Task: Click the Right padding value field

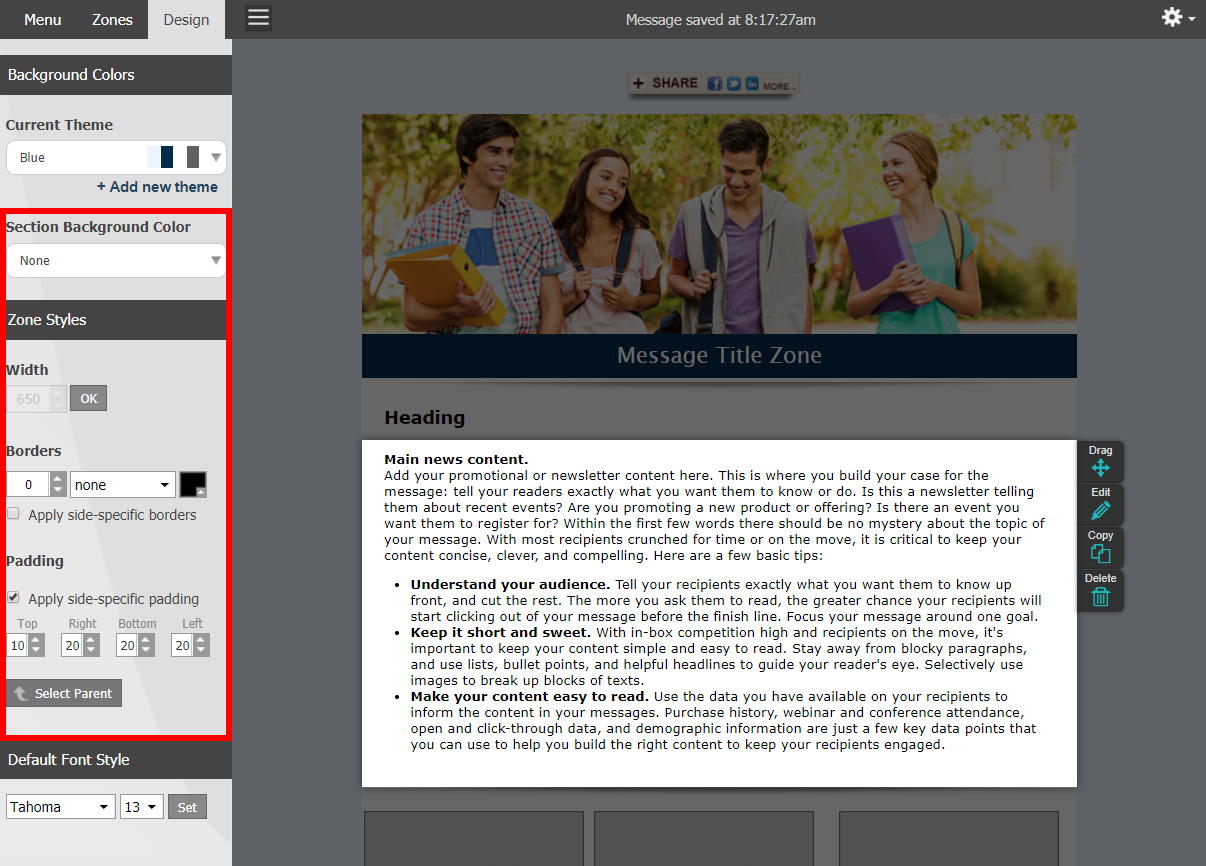Action: [x=72, y=646]
